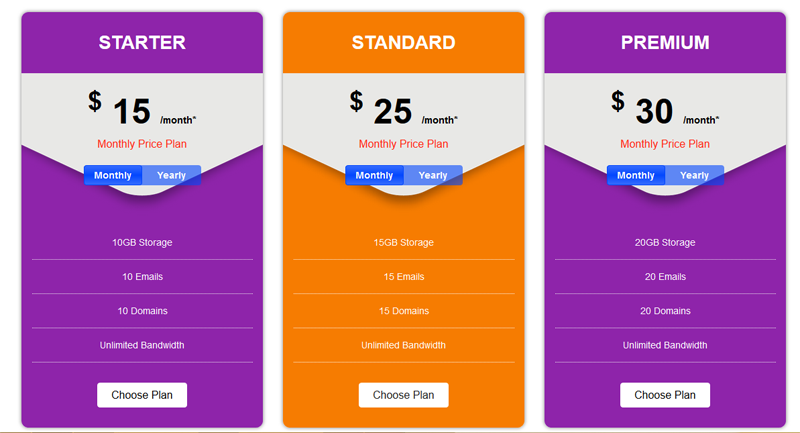Viewport: 800px width, 433px height.
Task: Choose the Standard plan
Action: coord(404,395)
